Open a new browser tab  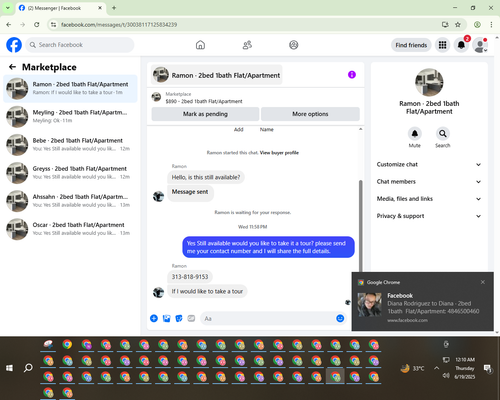(x=114, y=8)
